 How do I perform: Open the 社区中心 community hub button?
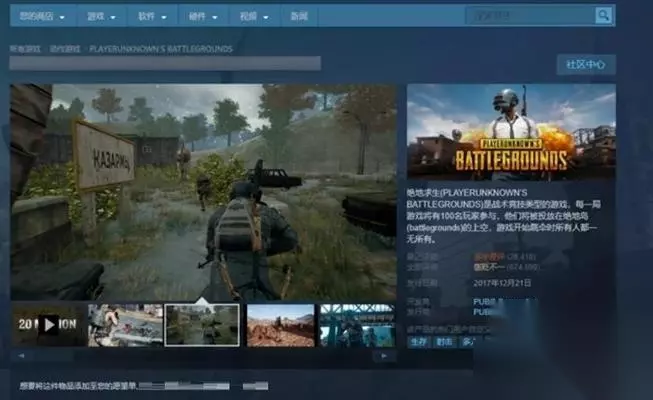[x=586, y=65]
